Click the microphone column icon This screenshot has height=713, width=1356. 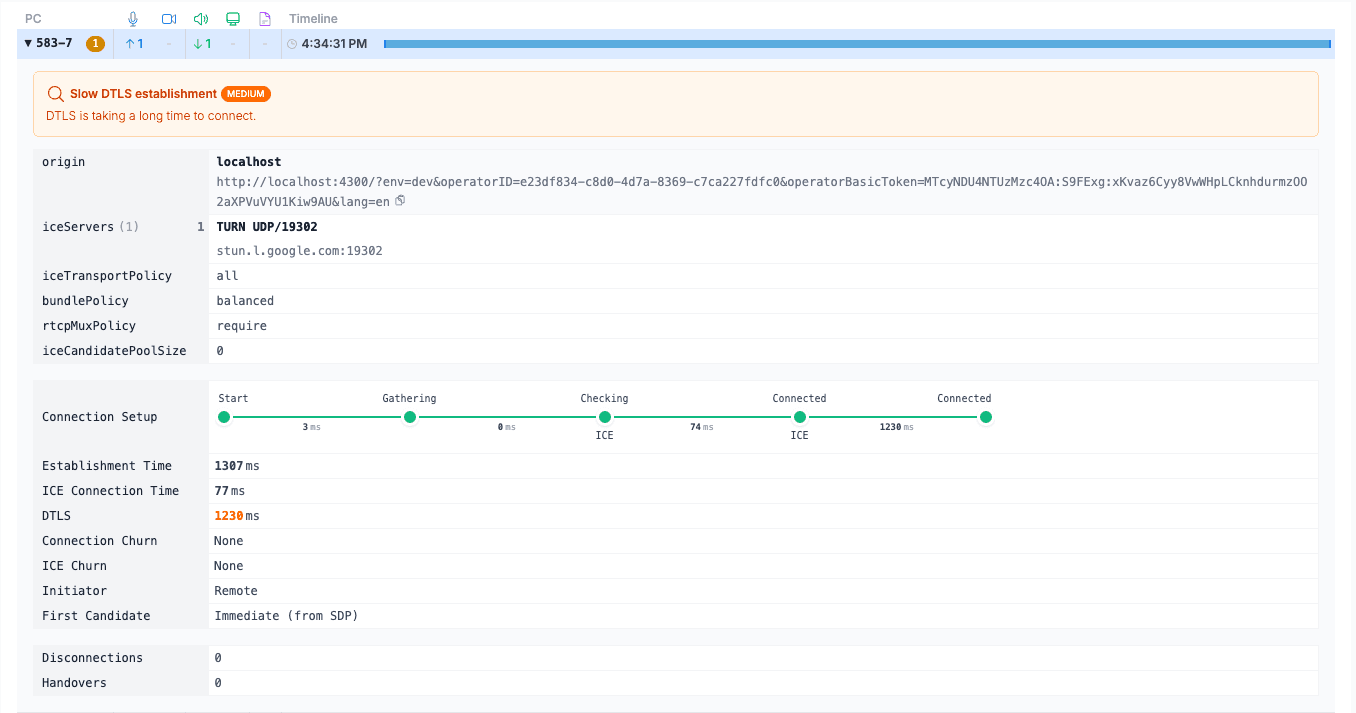coord(133,19)
